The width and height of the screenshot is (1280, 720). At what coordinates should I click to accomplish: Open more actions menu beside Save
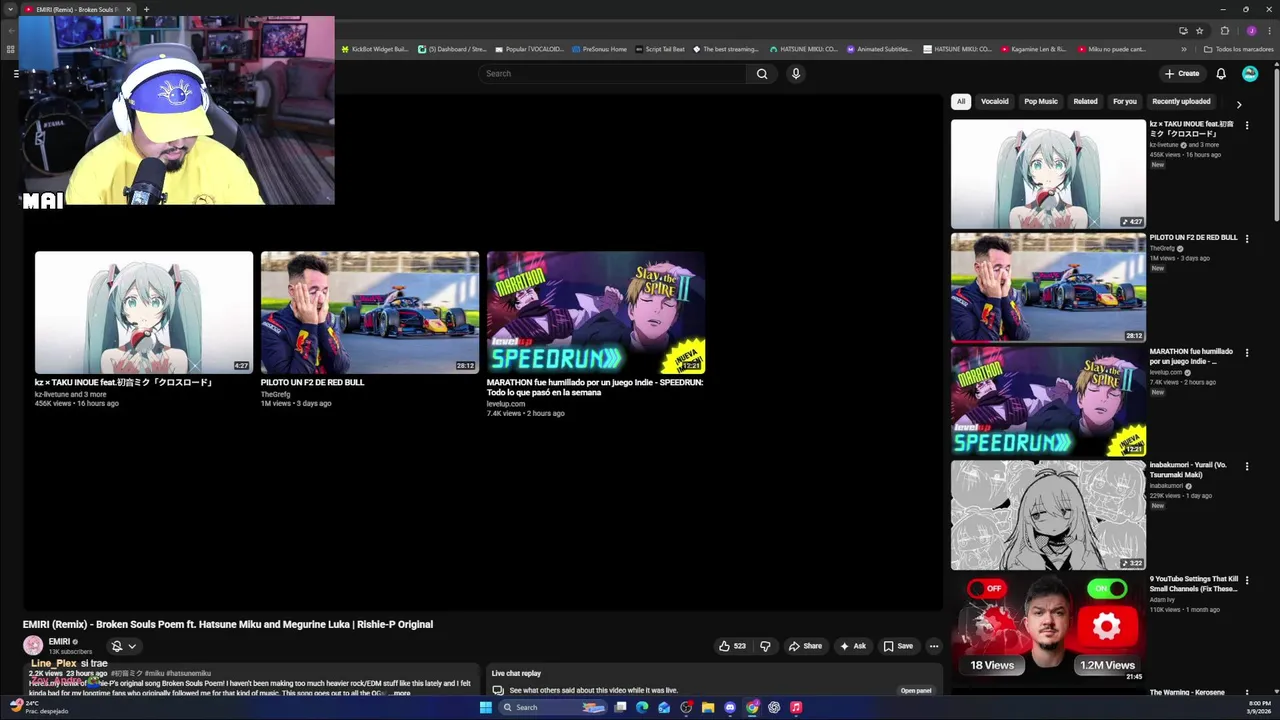tap(934, 646)
